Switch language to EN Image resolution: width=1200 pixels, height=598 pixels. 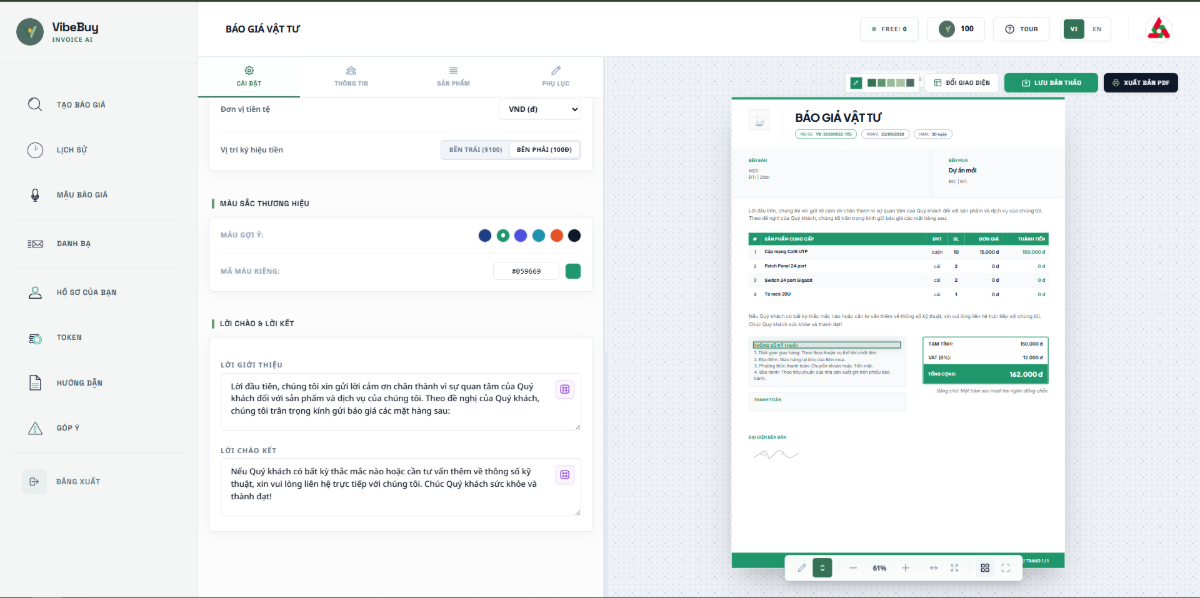[x=1097, y=29]
